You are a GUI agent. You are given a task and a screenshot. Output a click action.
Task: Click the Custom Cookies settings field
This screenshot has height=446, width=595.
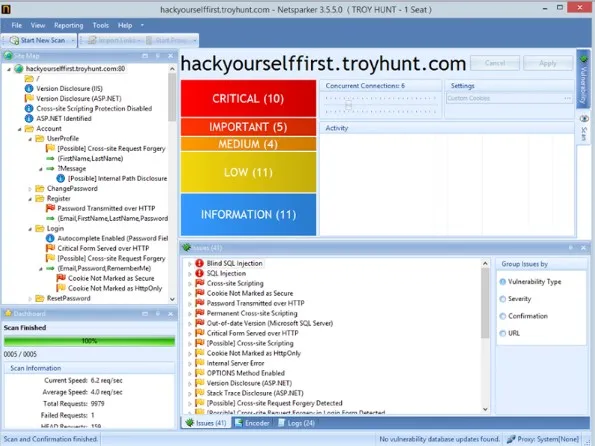(509, 98)
